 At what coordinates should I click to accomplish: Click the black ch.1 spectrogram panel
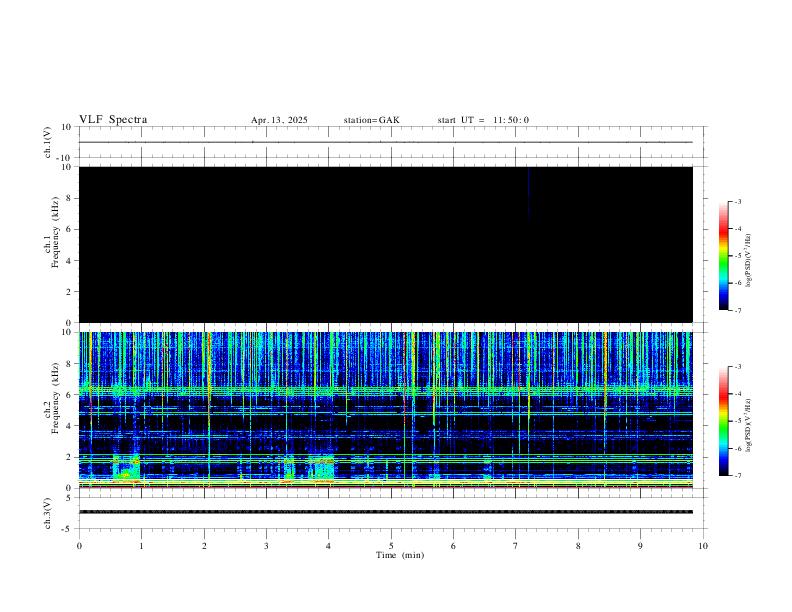pos(386,244)
